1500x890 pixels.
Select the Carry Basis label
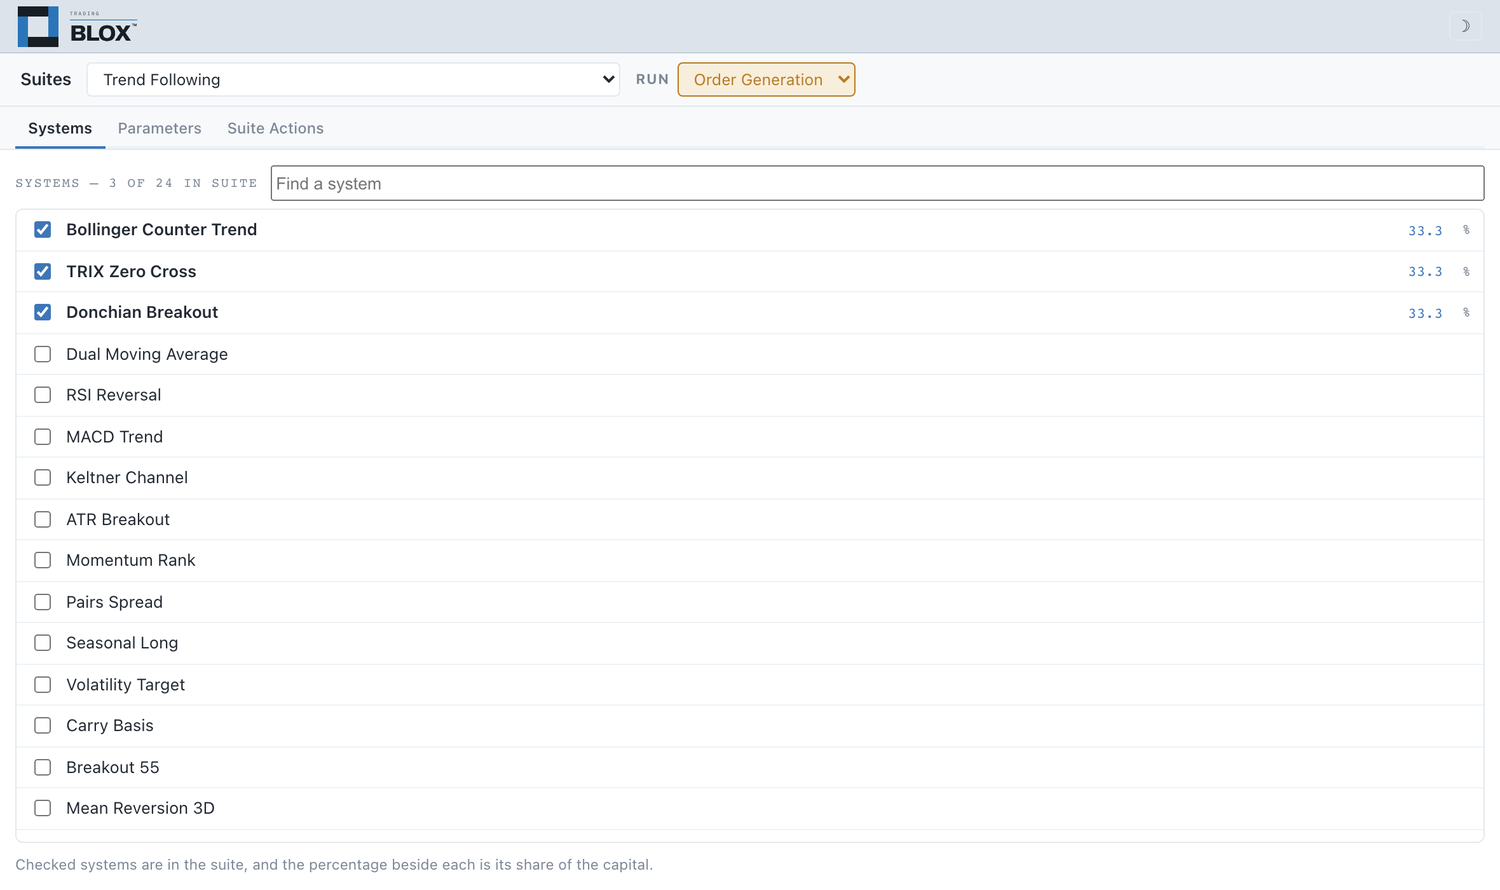[x=110, y=726]
